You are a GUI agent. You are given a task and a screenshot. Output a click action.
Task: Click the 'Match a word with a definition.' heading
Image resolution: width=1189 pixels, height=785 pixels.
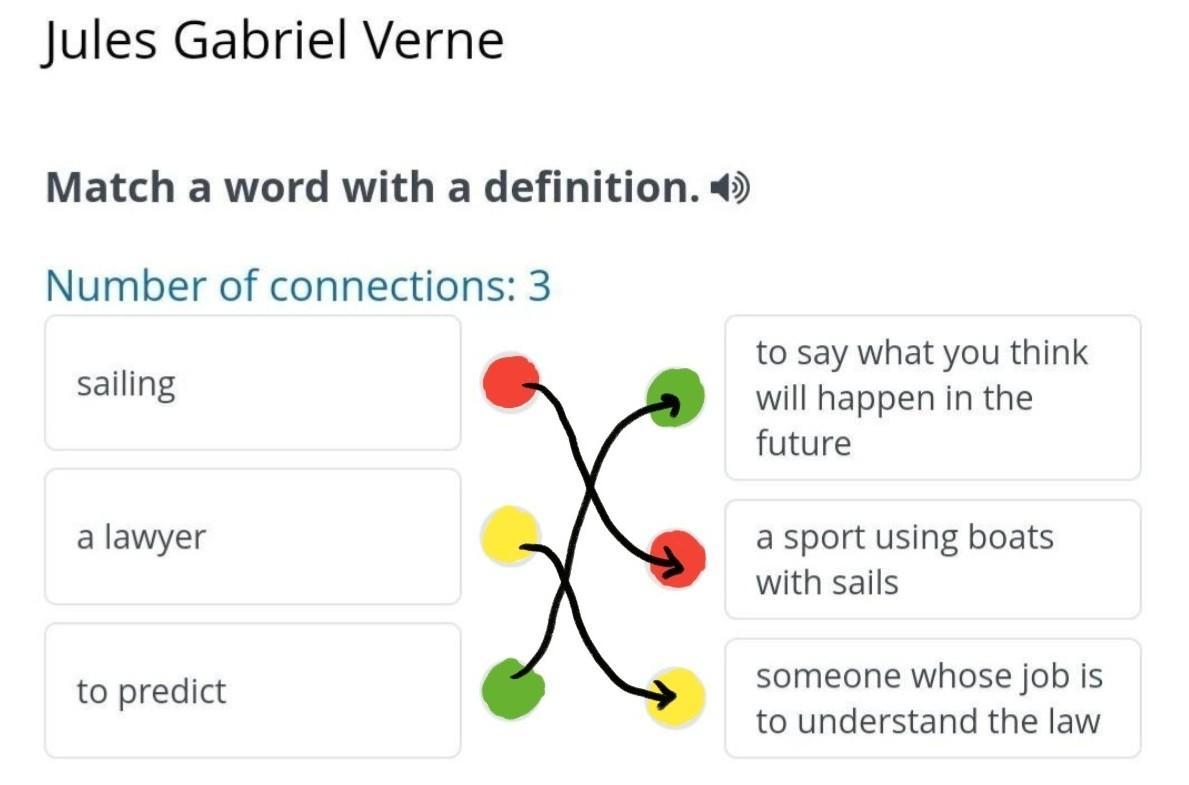click(x=372, y=187)
